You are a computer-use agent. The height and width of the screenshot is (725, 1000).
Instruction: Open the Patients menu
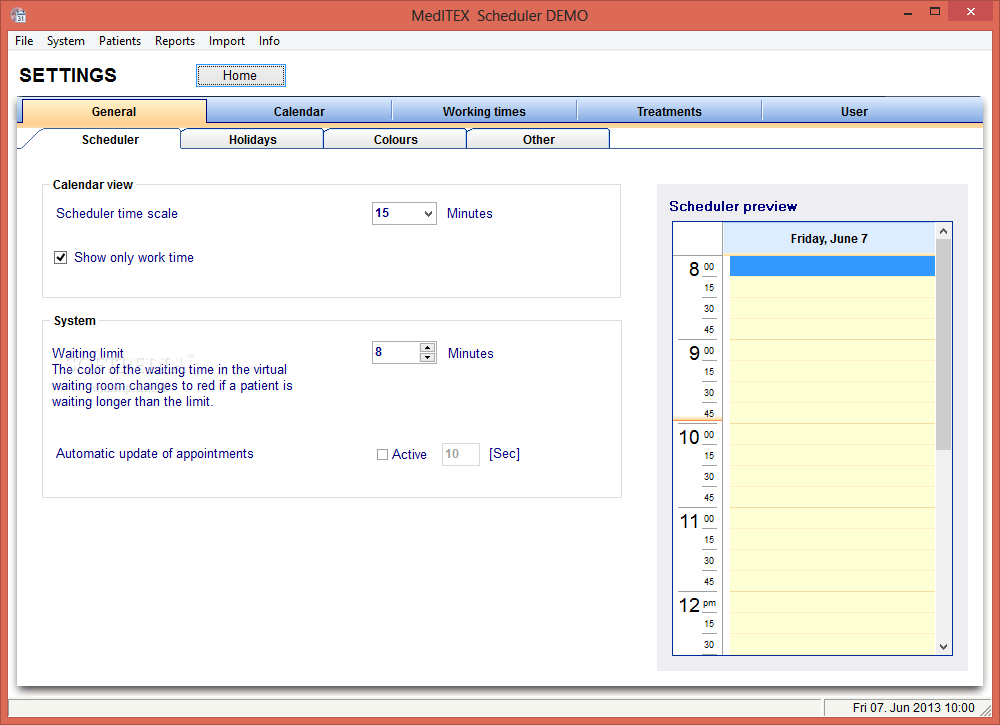coord(120,41)
